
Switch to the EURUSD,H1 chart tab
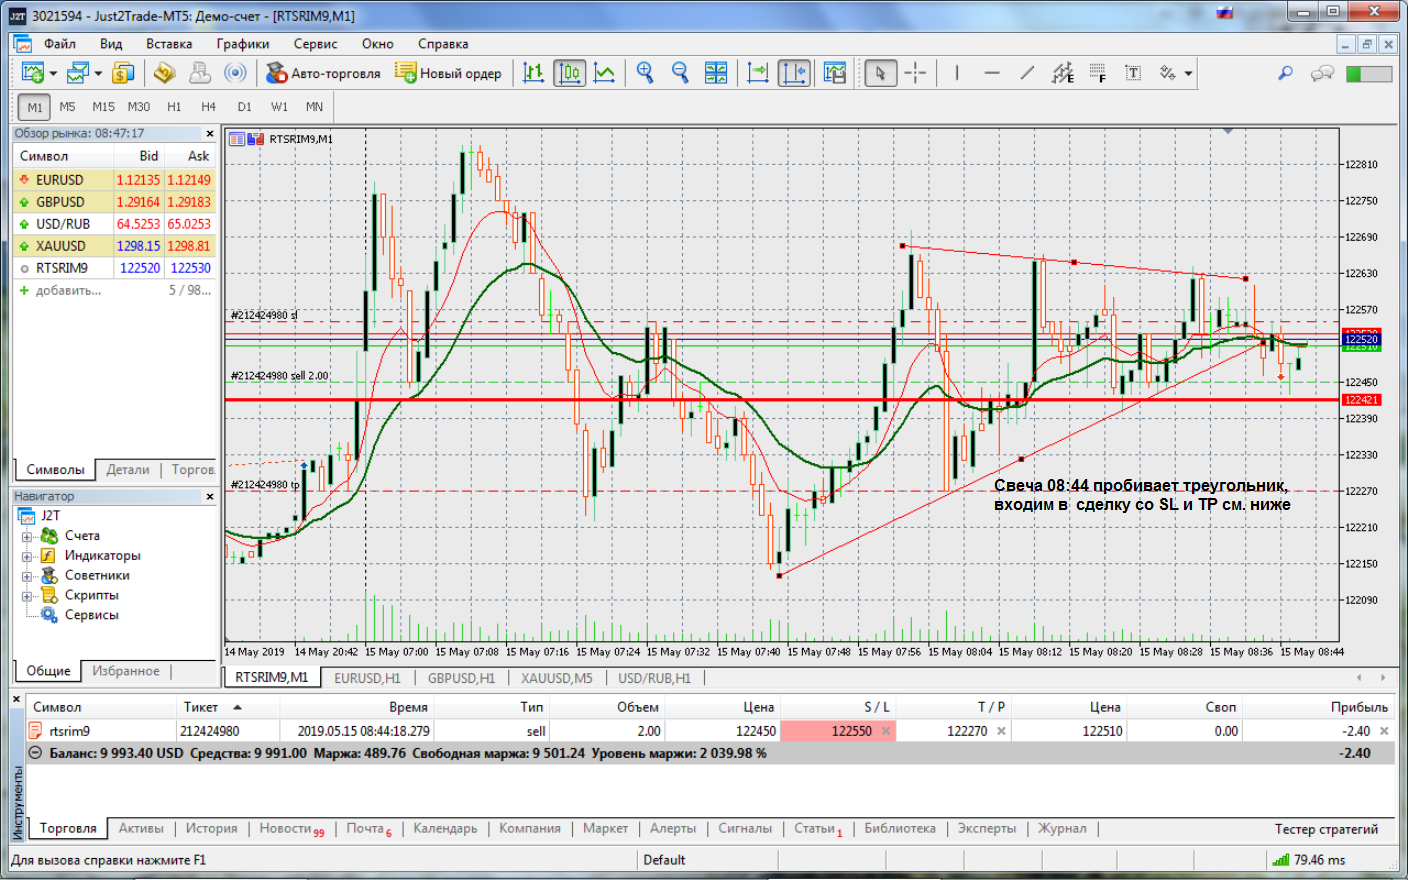[x=367, y=678]
